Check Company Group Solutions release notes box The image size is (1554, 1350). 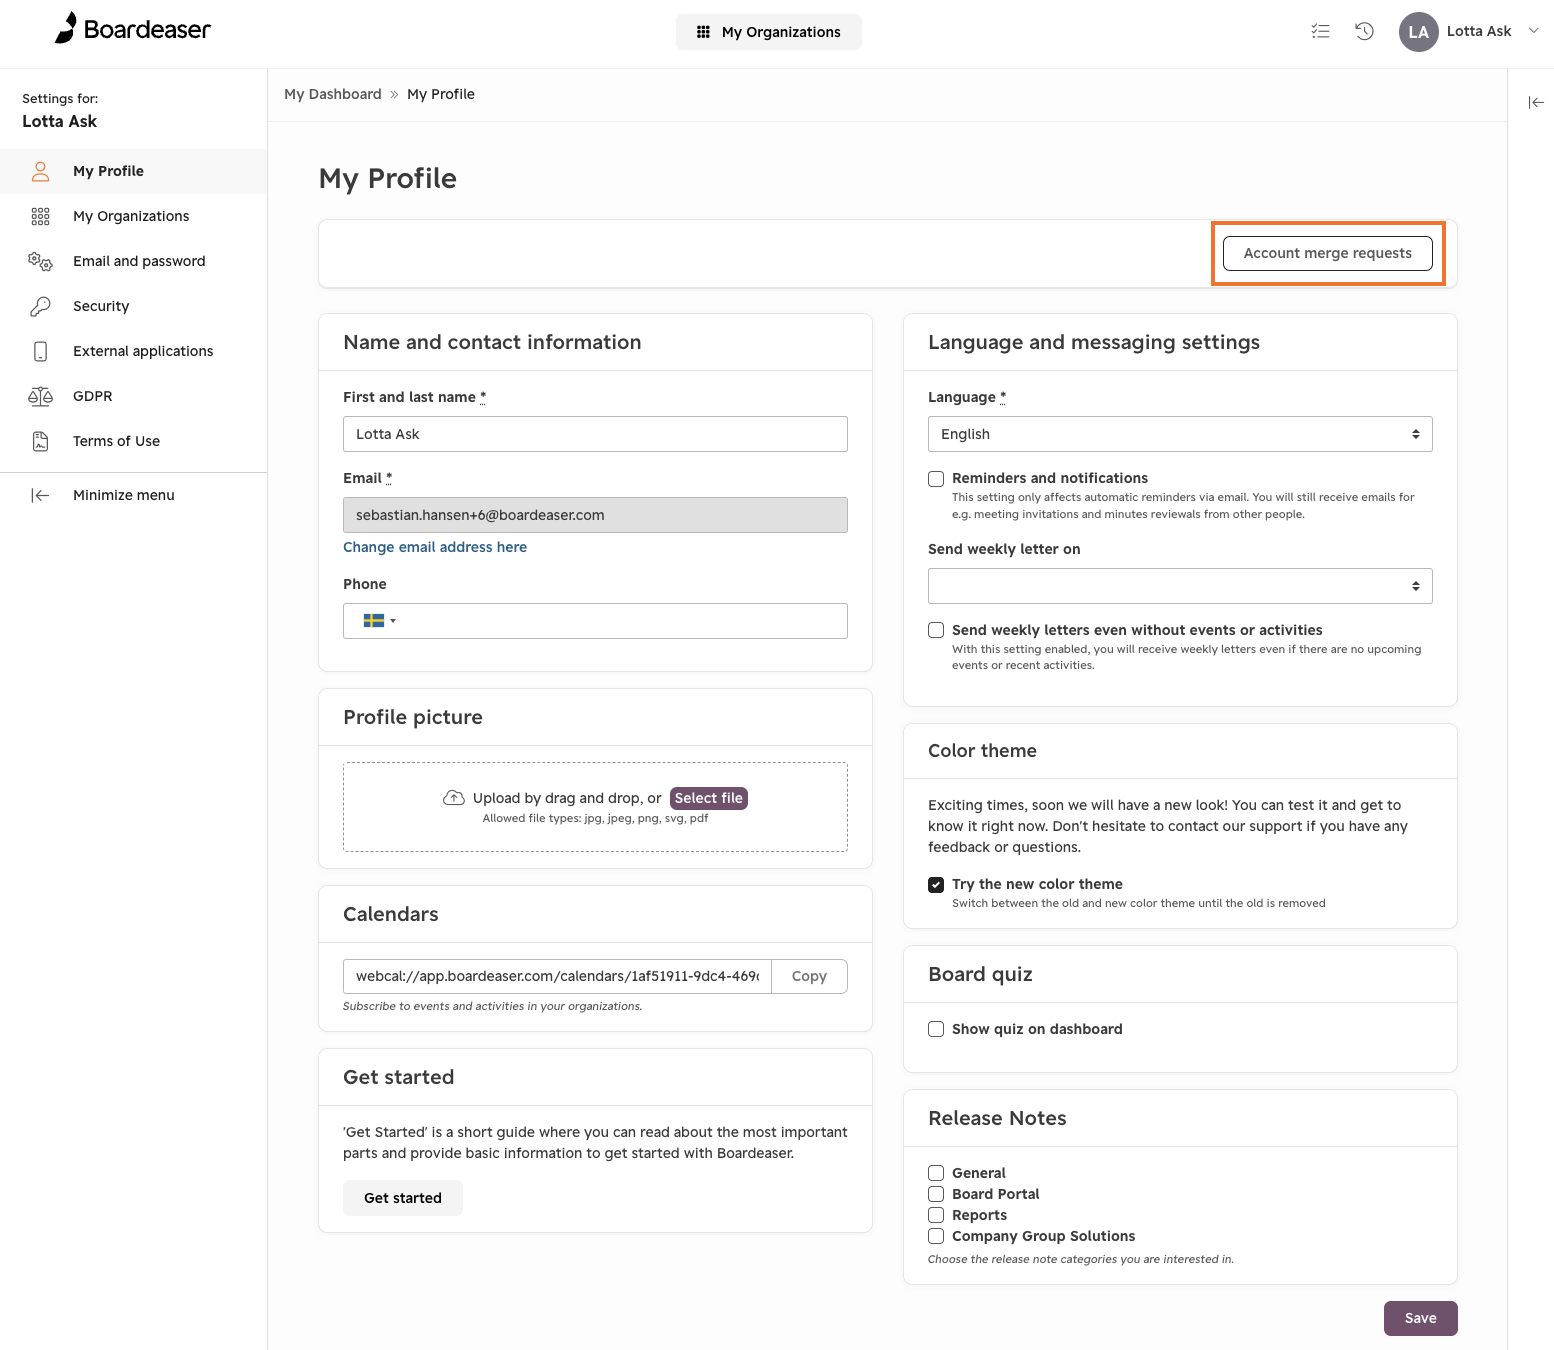tap(936, 1236)
